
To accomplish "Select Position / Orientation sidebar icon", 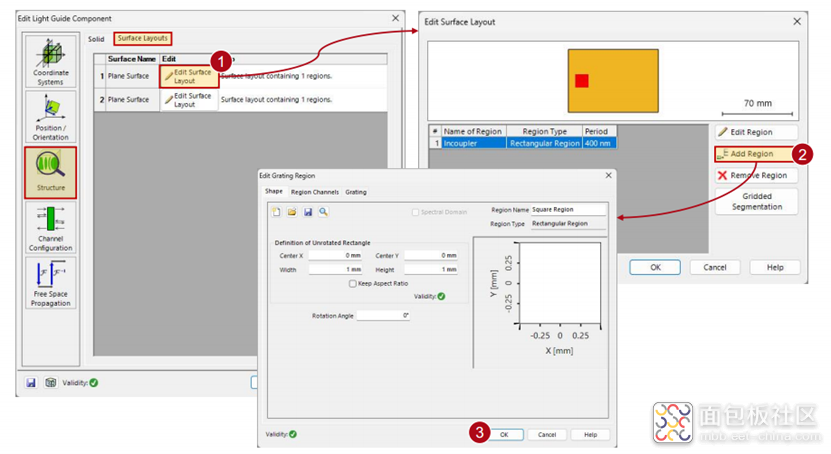I will (51, 117).
